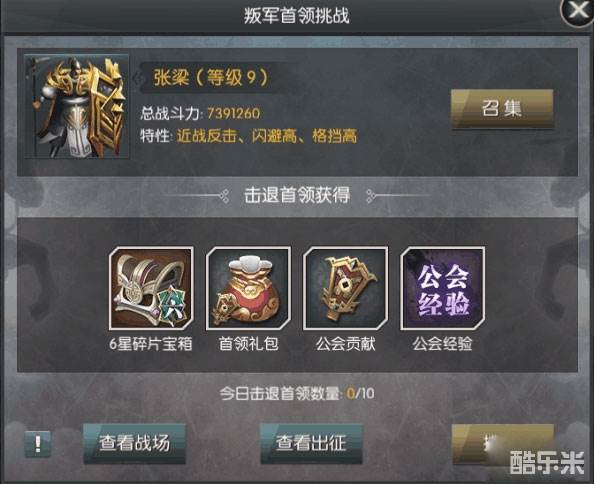Click the 张梁 boss portrait

[77, 106]
